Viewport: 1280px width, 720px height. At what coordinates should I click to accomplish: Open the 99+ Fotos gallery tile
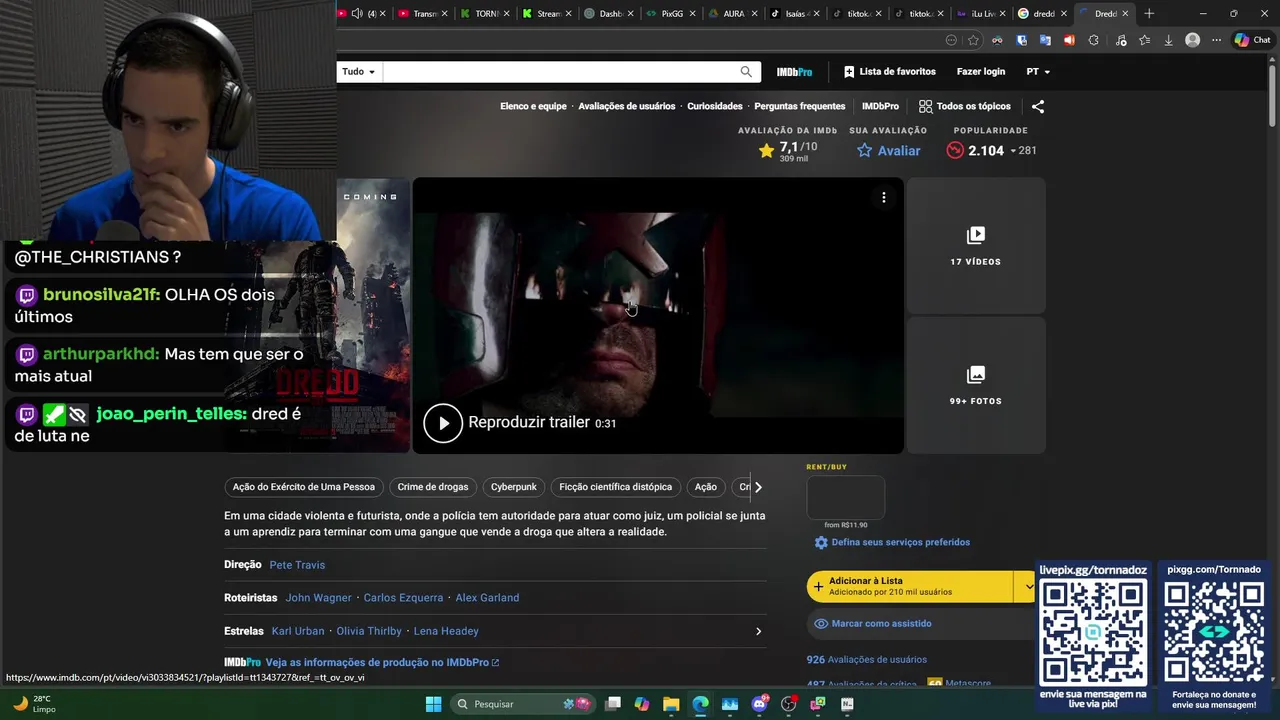tap(976, 385)
